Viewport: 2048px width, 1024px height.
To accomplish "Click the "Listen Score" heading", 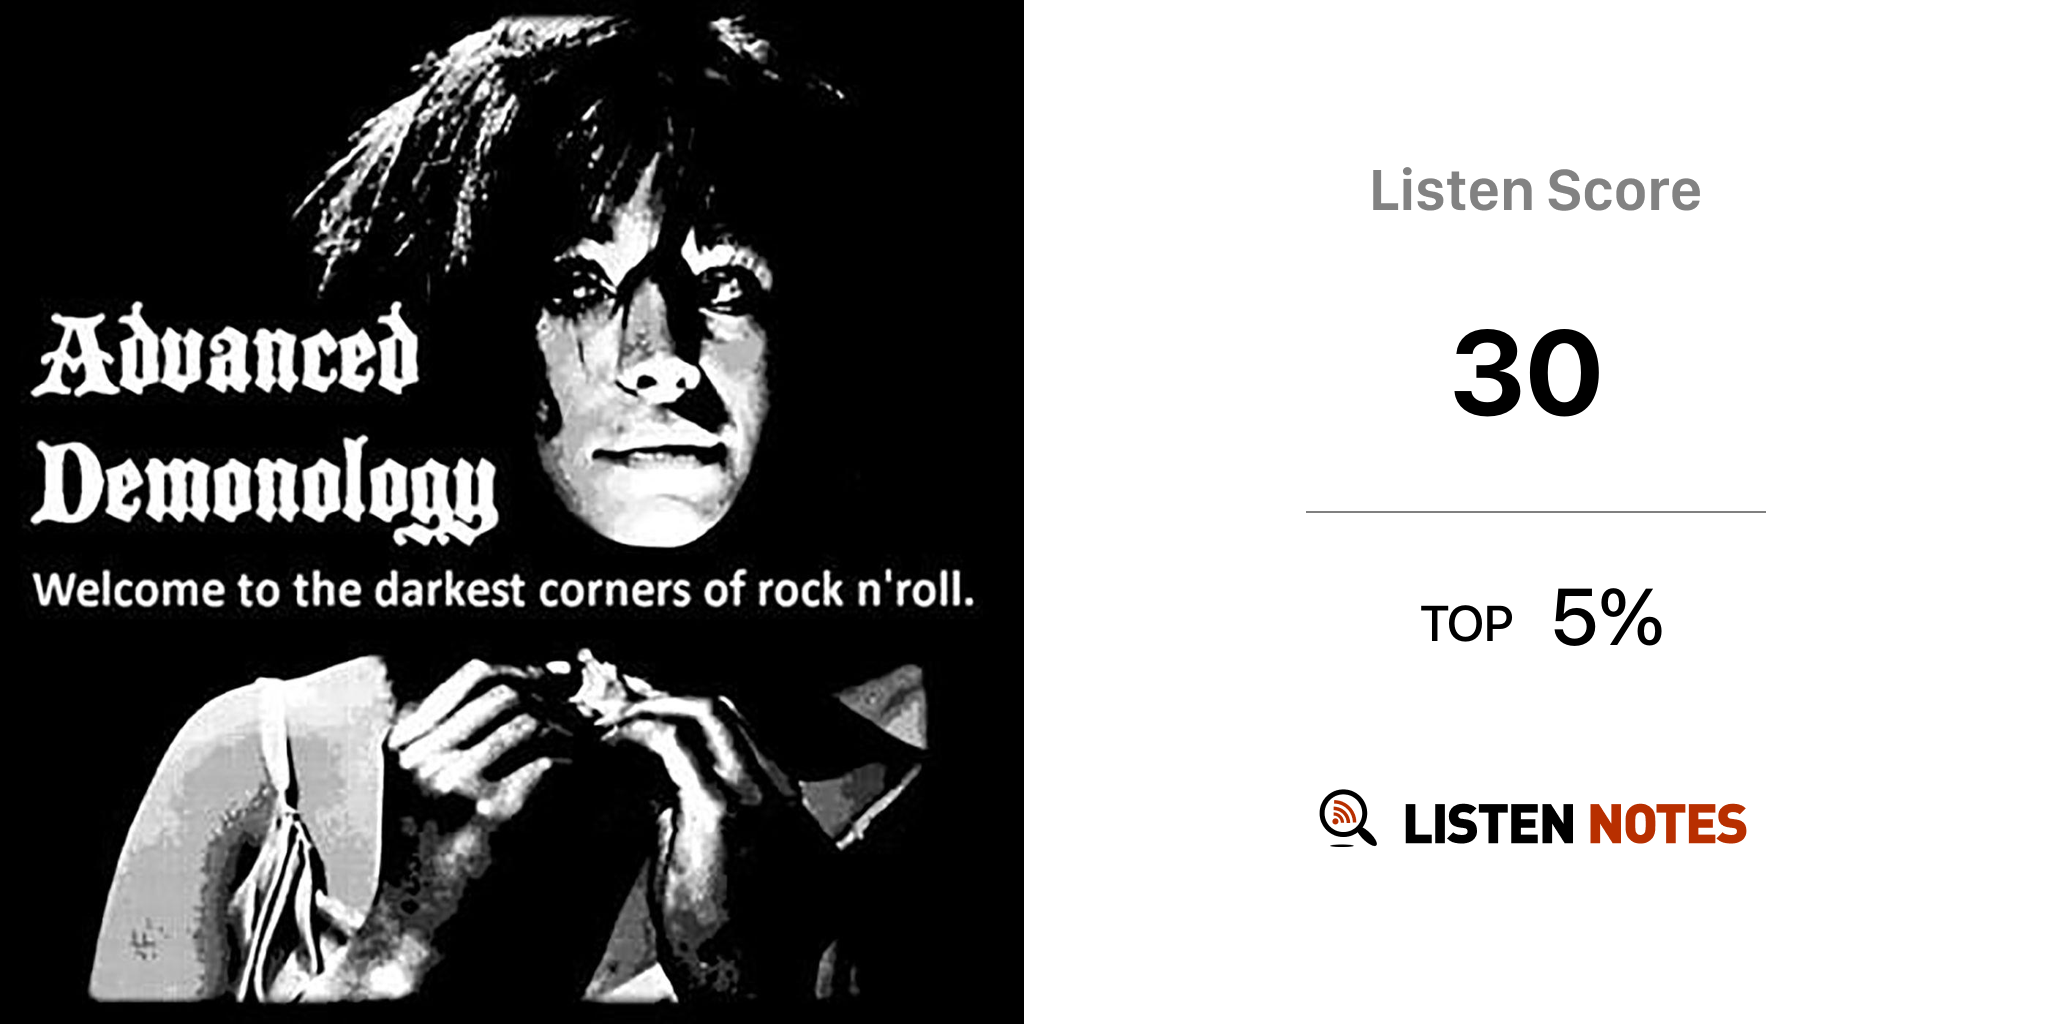I will coord(1534,191).
